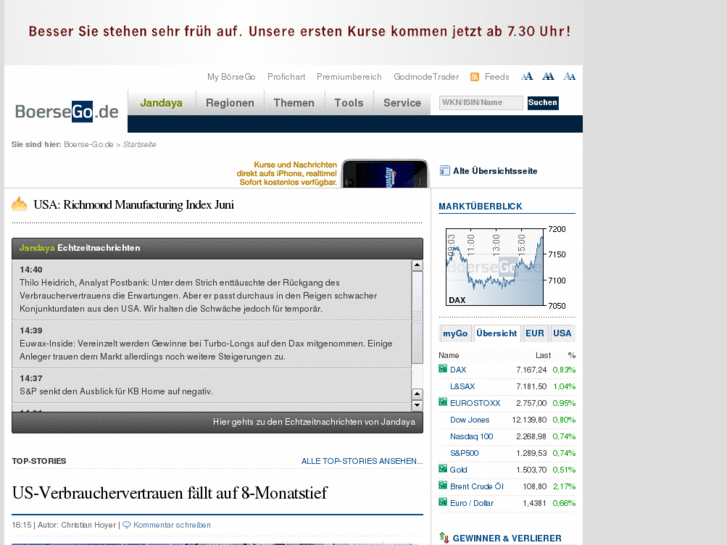The height and width of the screenshot is (545, 727).
Task: Click the news list scrollbar thumb
Action: pyautogui.click(x=417, y=317)
